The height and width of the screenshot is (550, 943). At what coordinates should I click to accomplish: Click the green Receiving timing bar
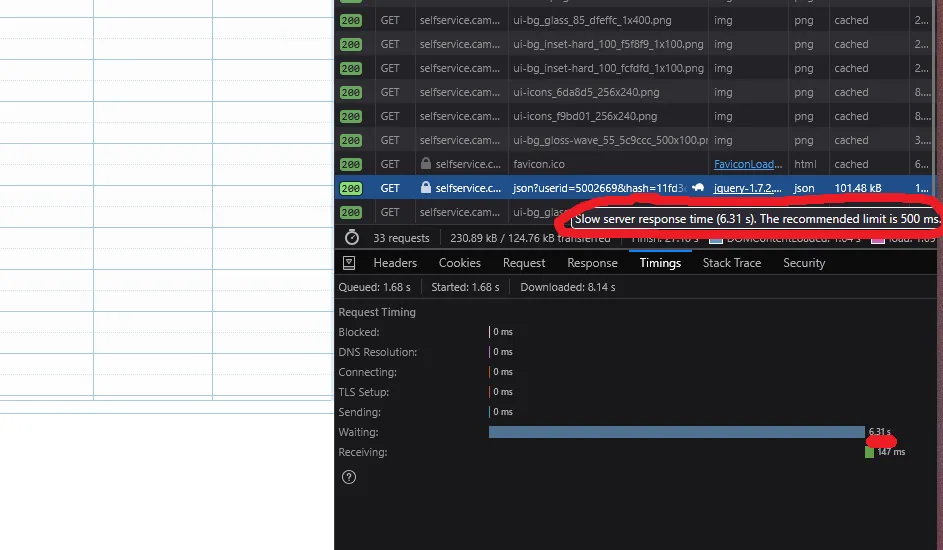869,452
